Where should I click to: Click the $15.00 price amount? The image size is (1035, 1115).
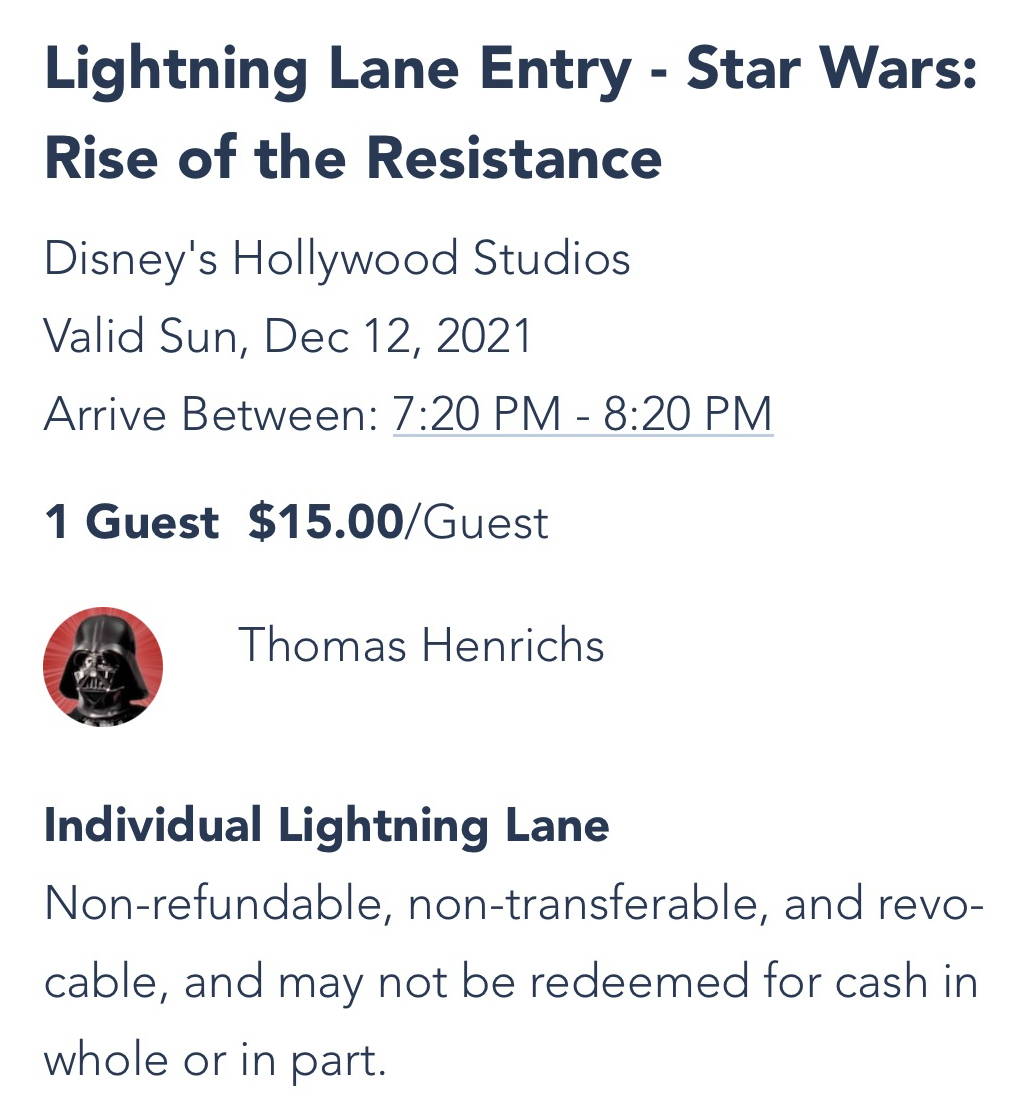[x=325, y=522]
